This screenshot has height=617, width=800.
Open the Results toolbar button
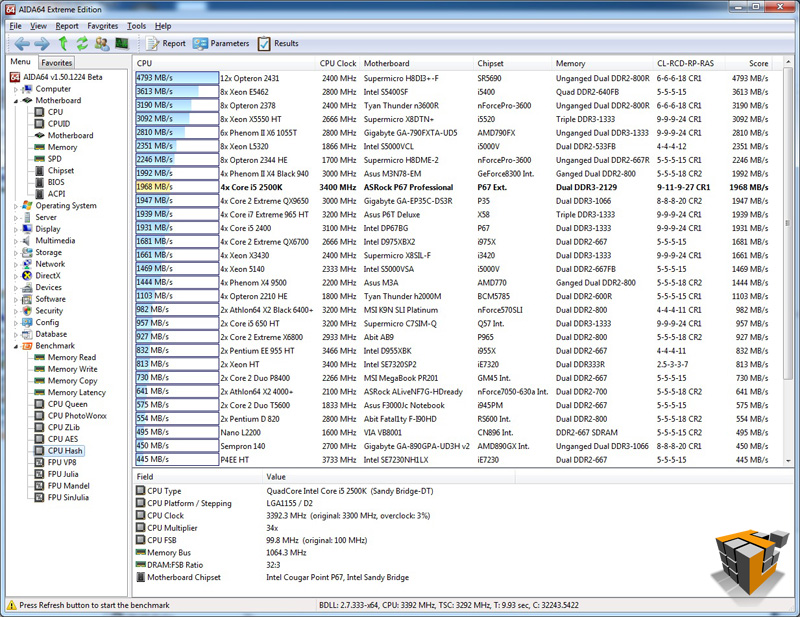click(x=278, y=43)
